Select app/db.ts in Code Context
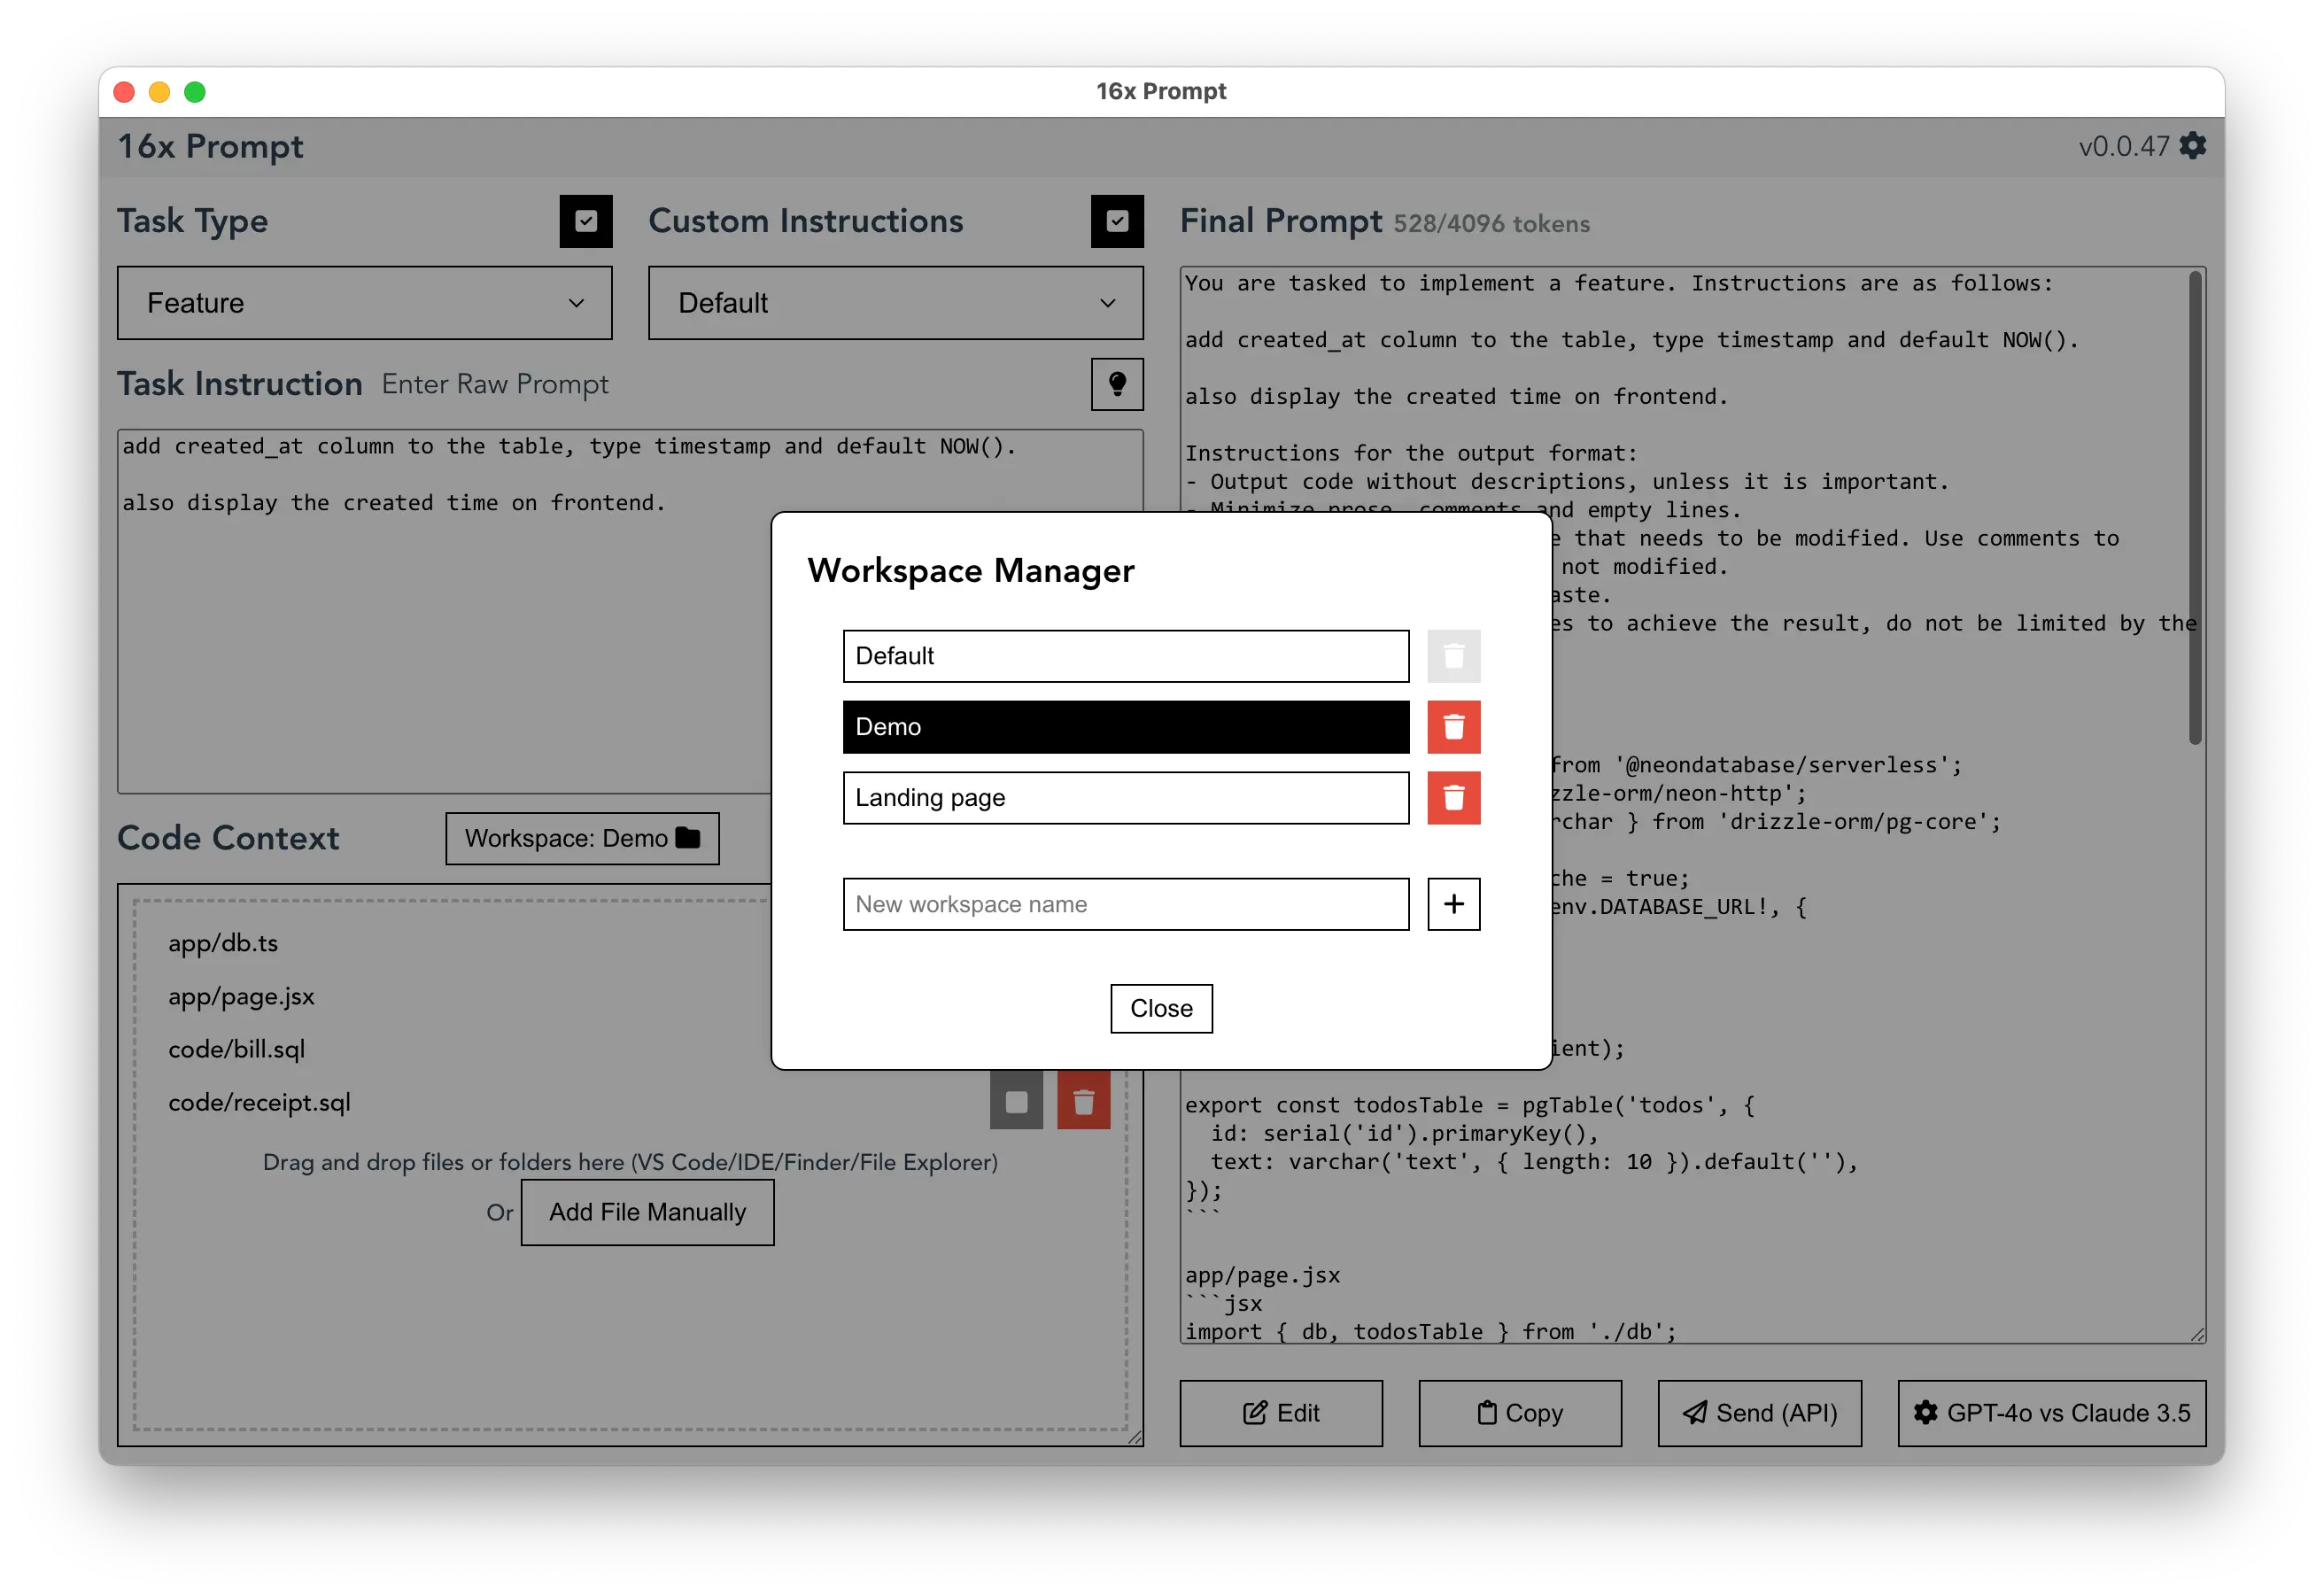This screenshot has height=1596, width=2324. click(x=223, y=943)
